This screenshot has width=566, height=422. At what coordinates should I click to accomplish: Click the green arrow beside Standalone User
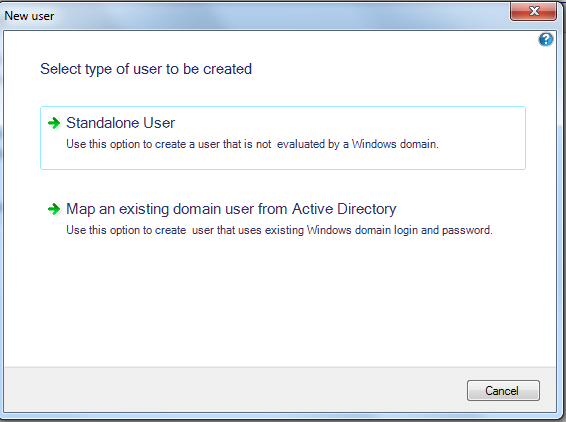(x=54, y=123)
